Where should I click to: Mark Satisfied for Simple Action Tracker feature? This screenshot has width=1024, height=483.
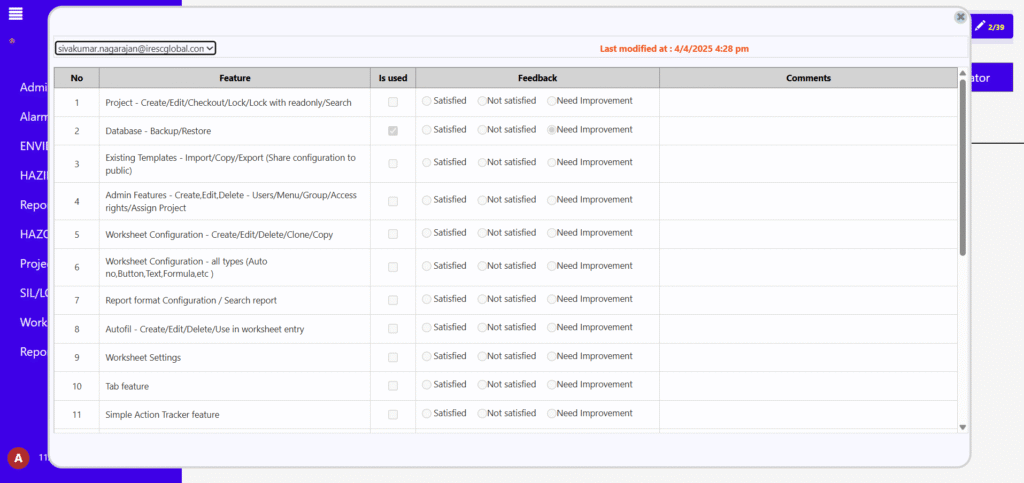click(428, 414)
